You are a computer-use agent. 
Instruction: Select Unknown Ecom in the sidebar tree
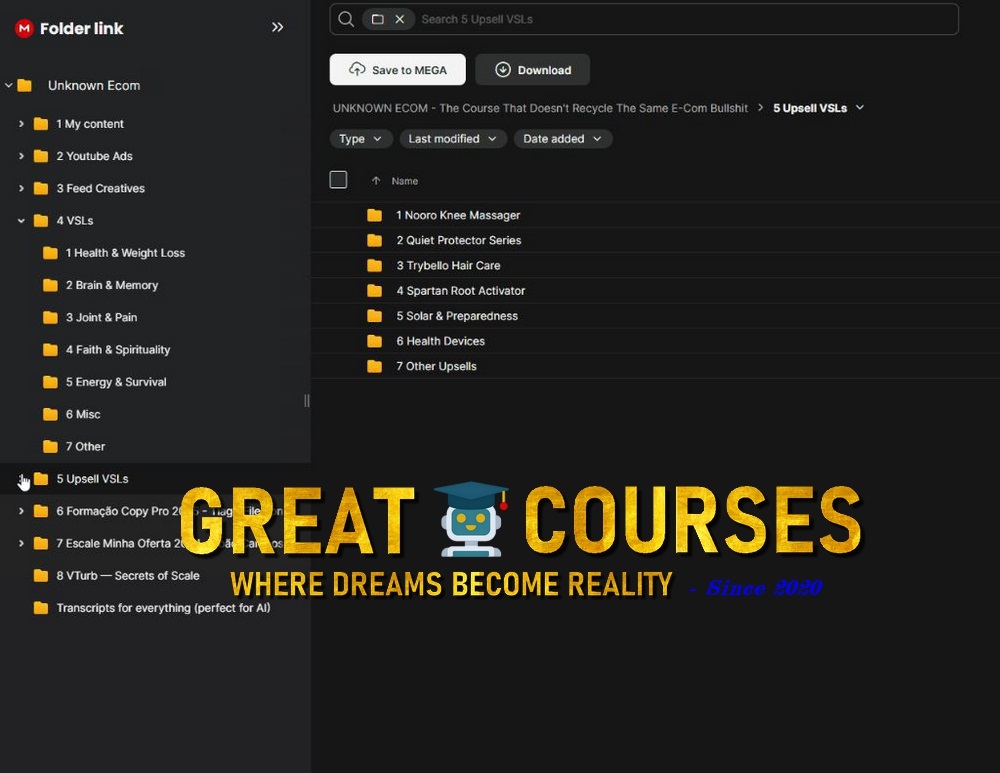click(x=94, y=85)
